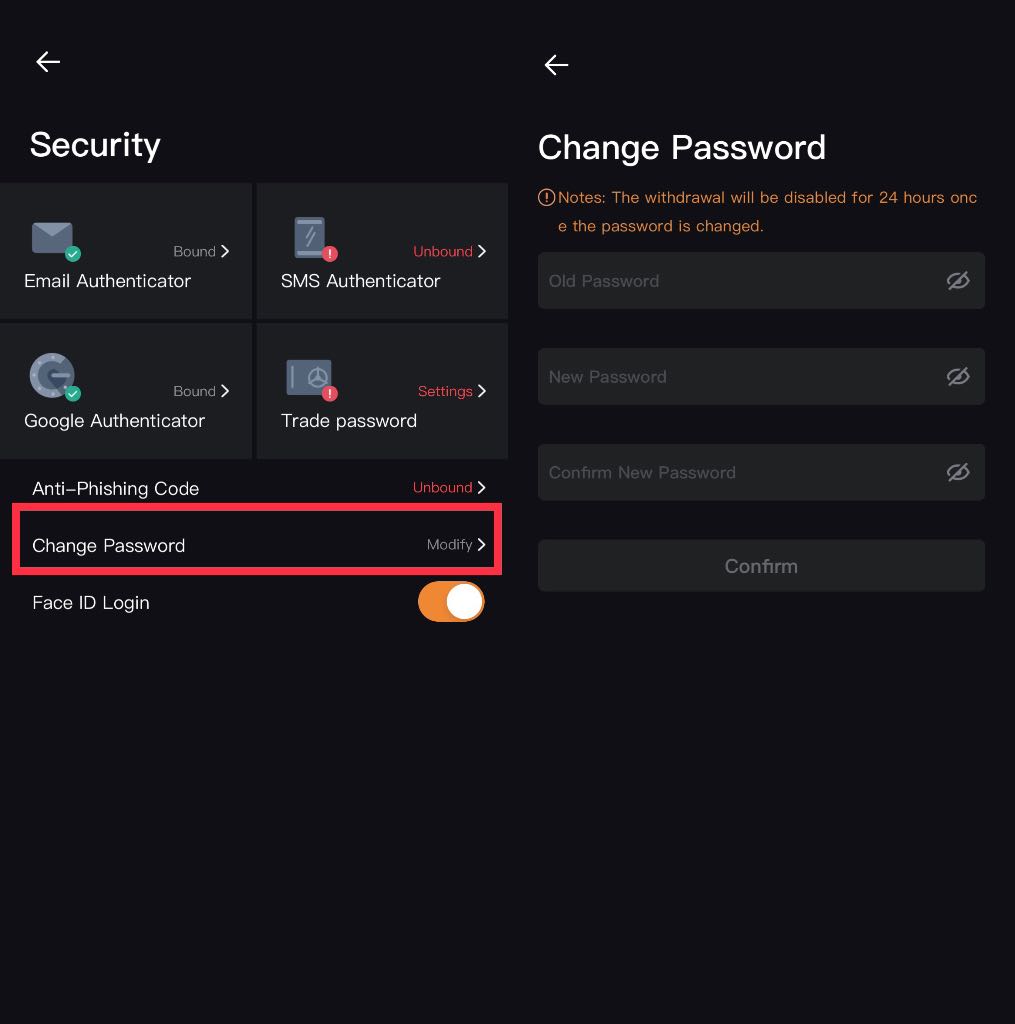
Task: Tap the Trade password safe icon
Action: click(x=312, y=379)
